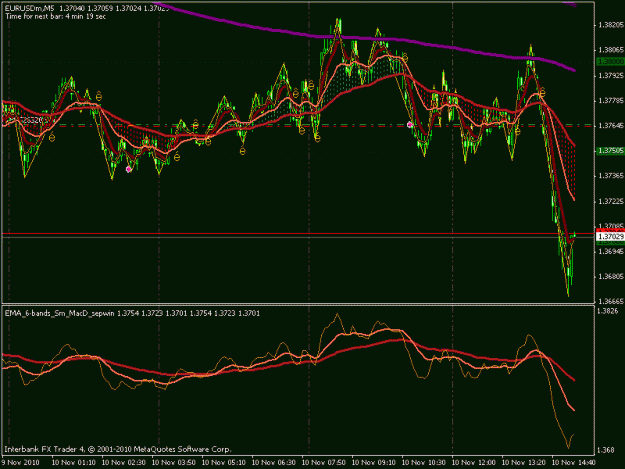Click the '10 Nov 09:10' time label
The width and height of the screenshot is (625, 469).
(373, 463)
